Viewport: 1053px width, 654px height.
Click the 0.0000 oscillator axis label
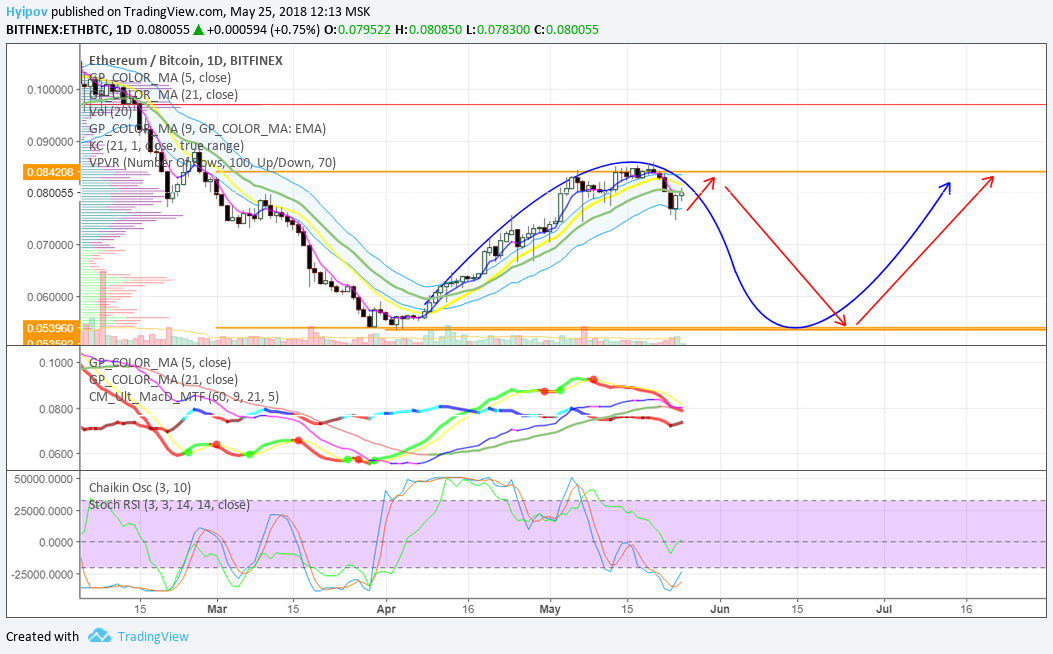click(x=56, y=543)
